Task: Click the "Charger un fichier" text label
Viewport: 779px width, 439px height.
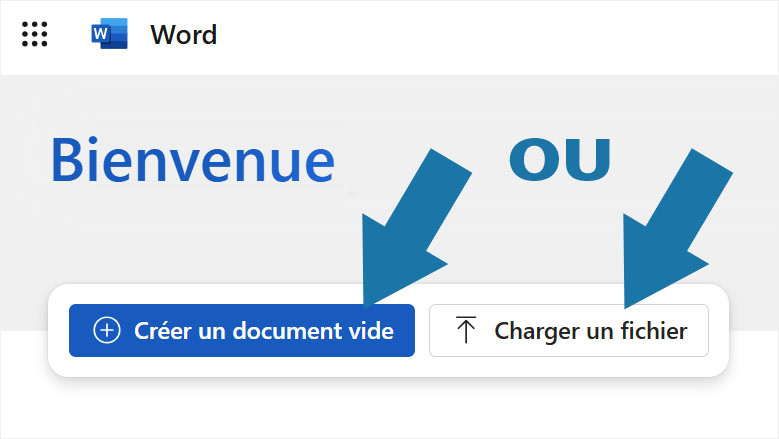Action: [590, 331]
